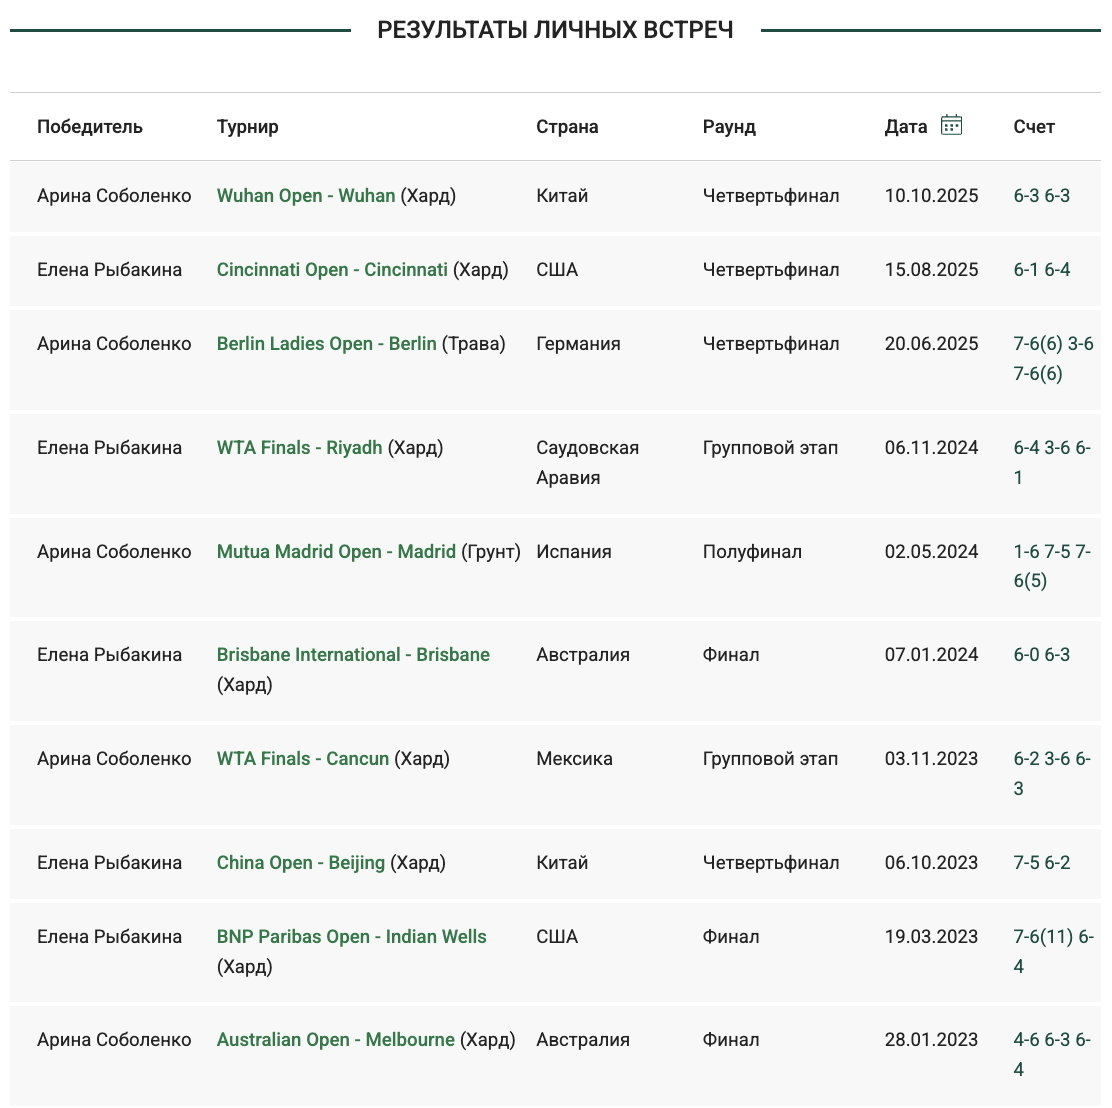Open the Wuhan Open - Wuhan tournament link

pyautogui.click(x=306, y=196)
